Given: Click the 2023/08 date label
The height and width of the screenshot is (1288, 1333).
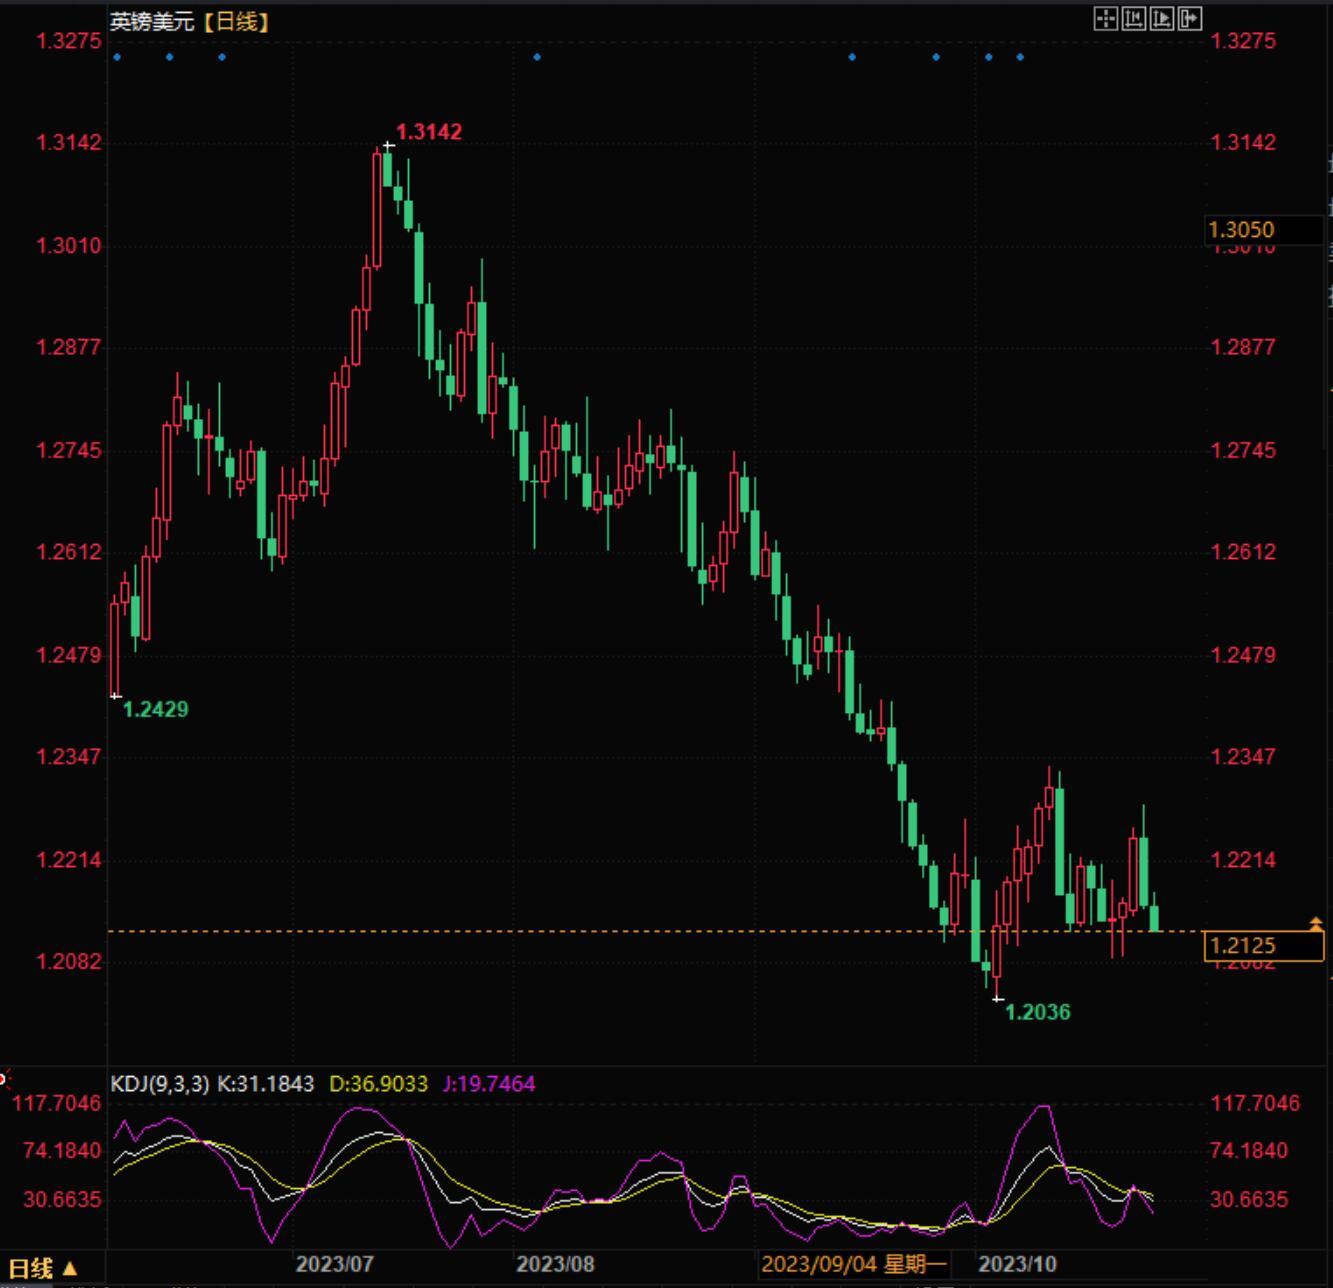Looking at the screenshot, I should (x=555, y=1264).
